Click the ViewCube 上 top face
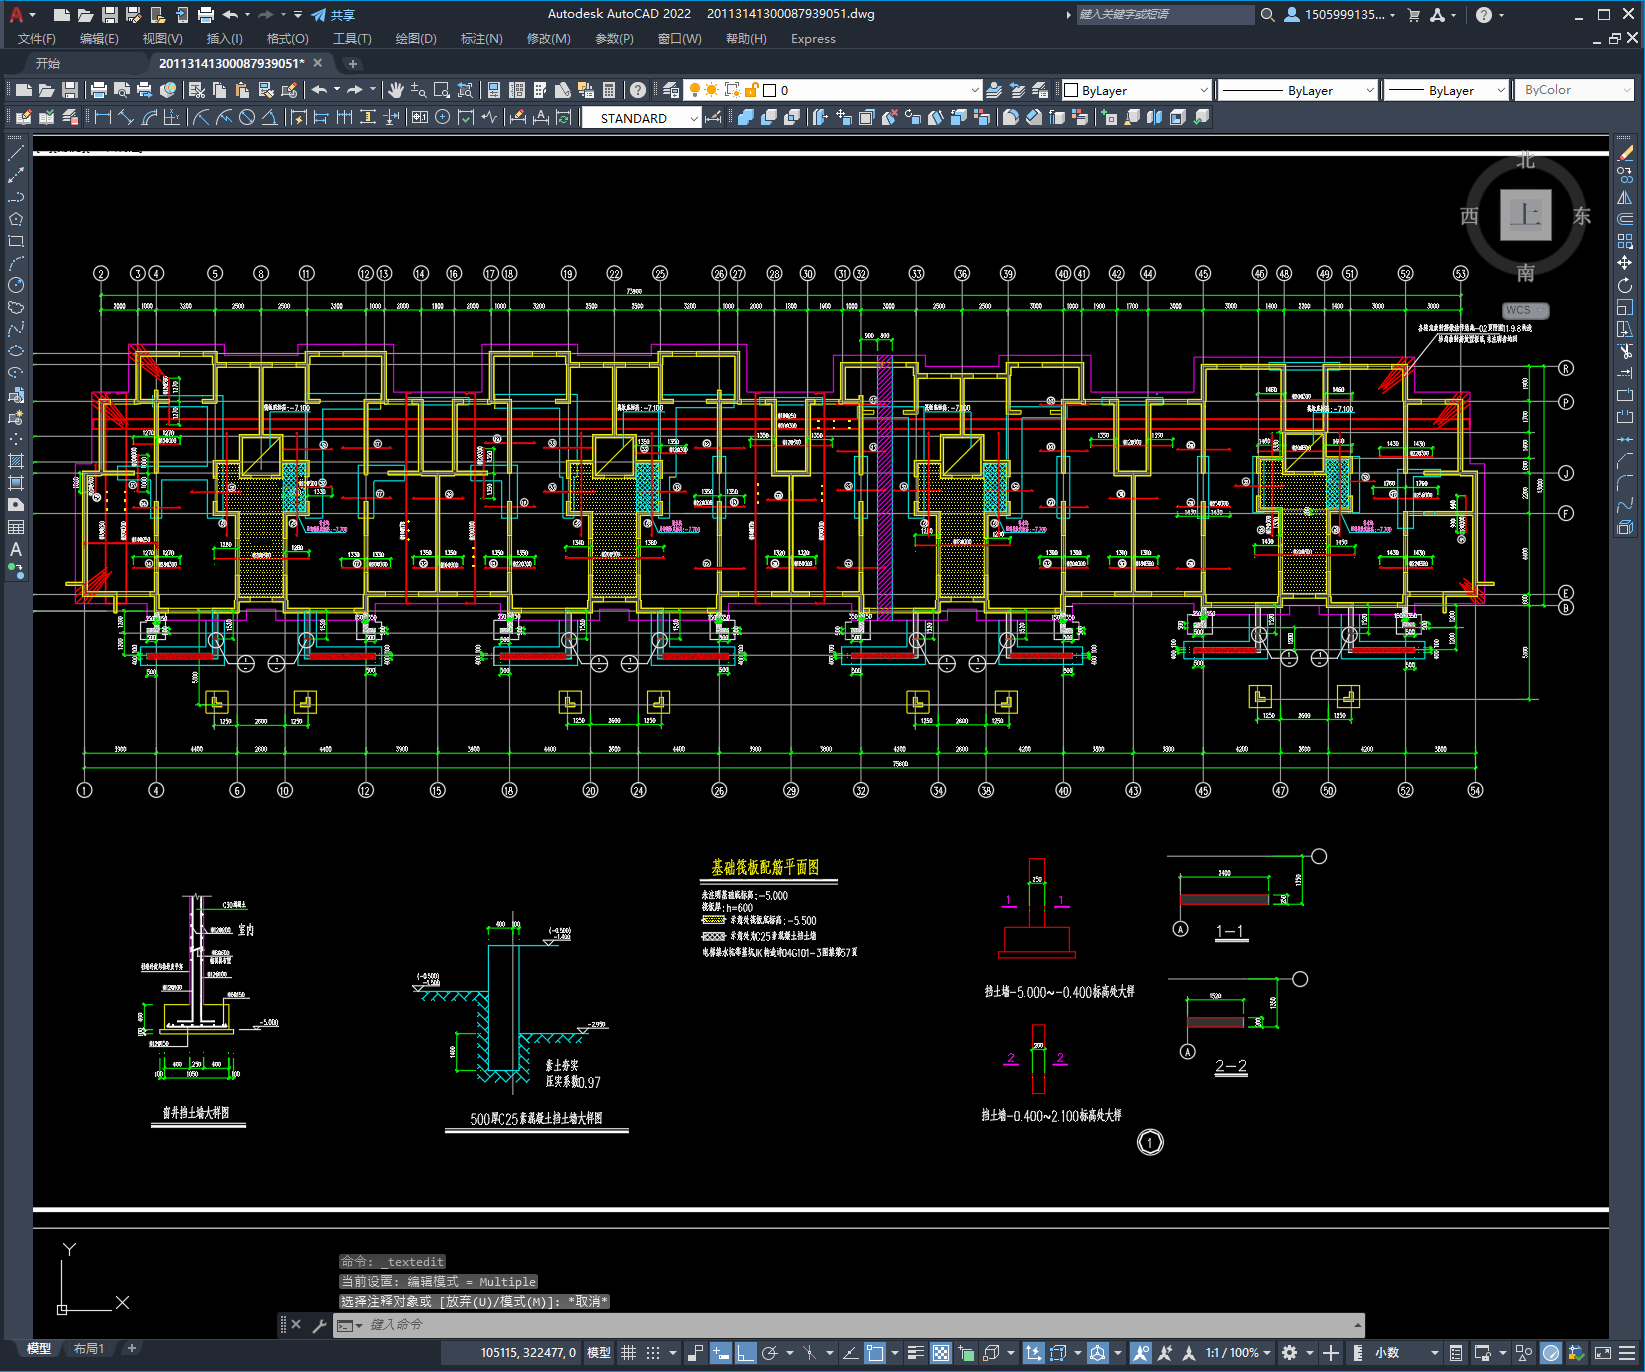The width and height of the screenshot is (1645, 1372). point(1525,215)
